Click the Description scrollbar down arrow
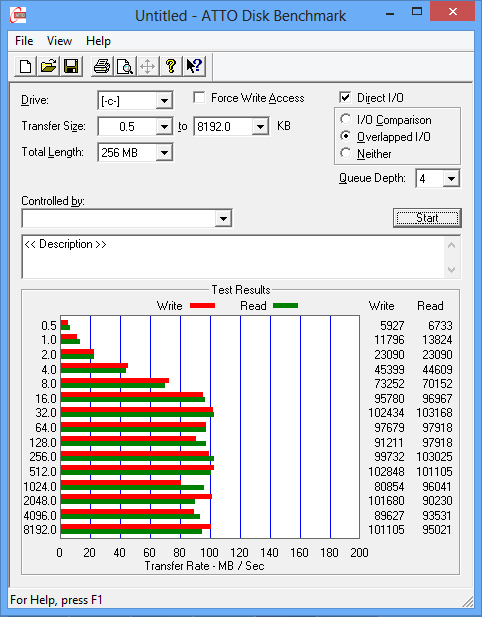The width and height of the screenshot is (482, 617). tap(452, 270)
